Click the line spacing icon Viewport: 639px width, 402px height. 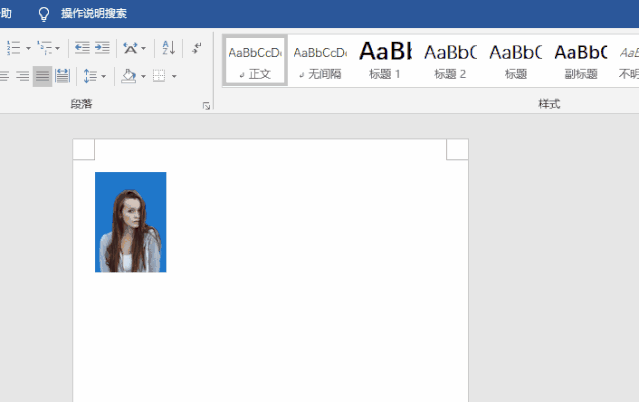tap(89, 76)
